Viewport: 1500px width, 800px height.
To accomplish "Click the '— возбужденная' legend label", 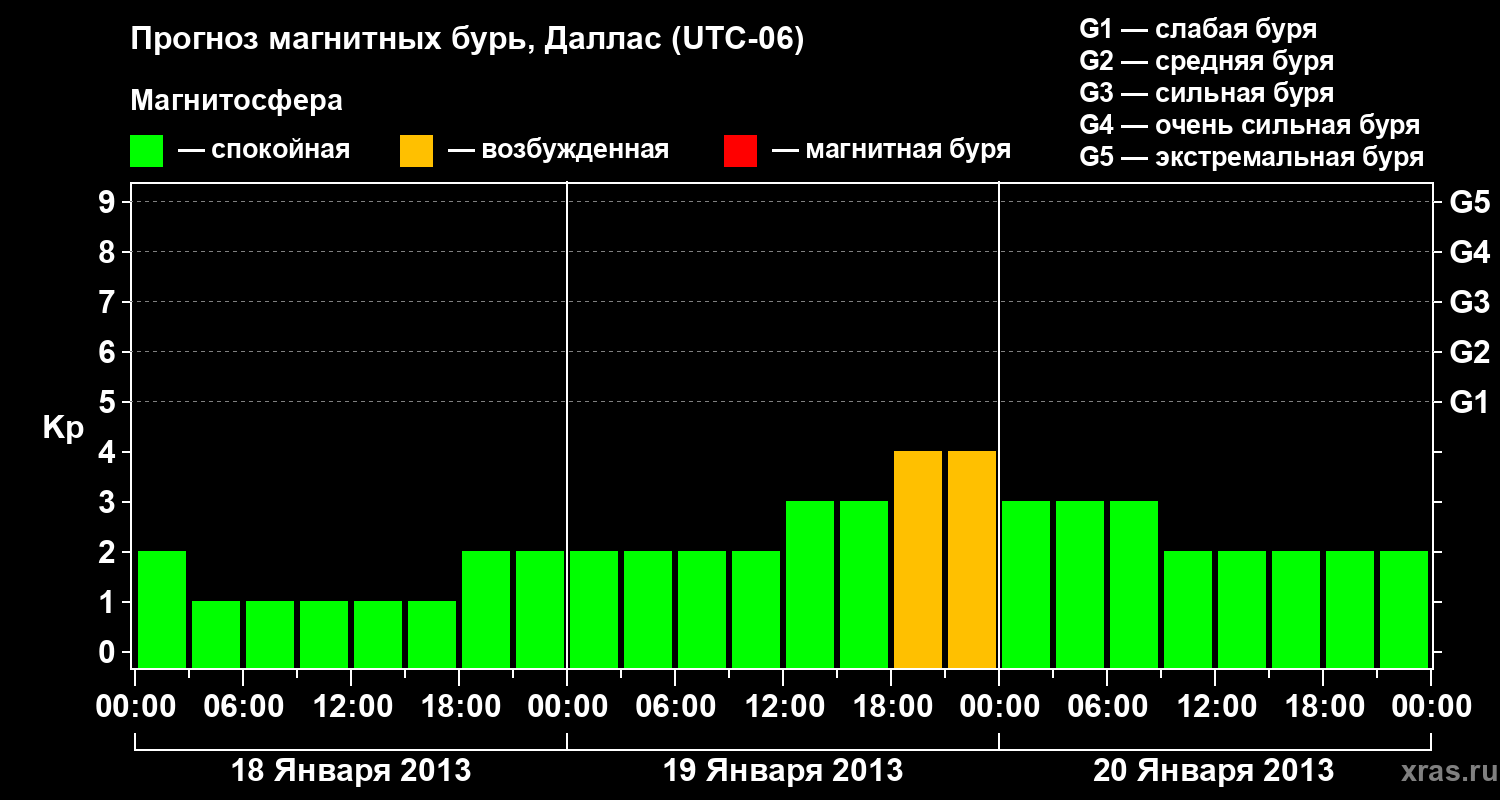I will (x=558, y=150).
